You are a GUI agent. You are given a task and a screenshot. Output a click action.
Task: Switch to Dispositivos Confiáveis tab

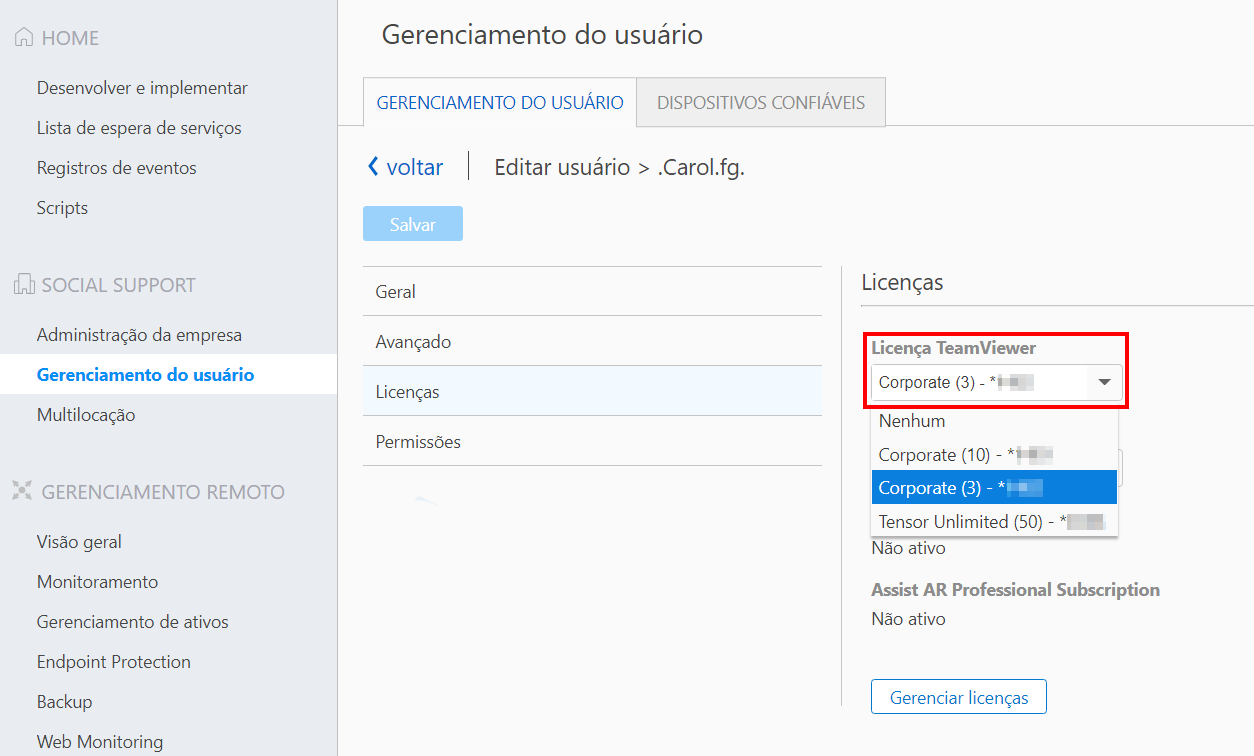tap(761, 103)
